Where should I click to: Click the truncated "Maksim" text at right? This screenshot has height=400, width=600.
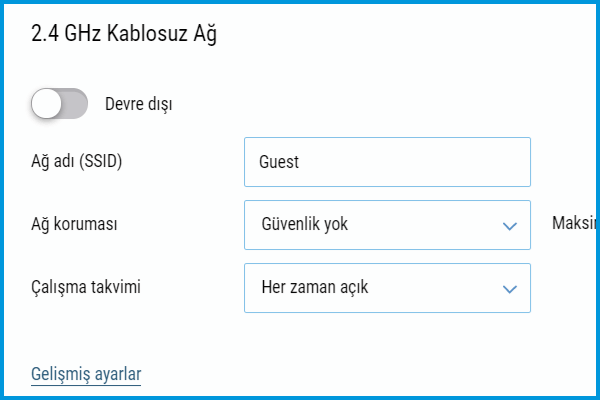pyautogui.click(x=575, y=222)
